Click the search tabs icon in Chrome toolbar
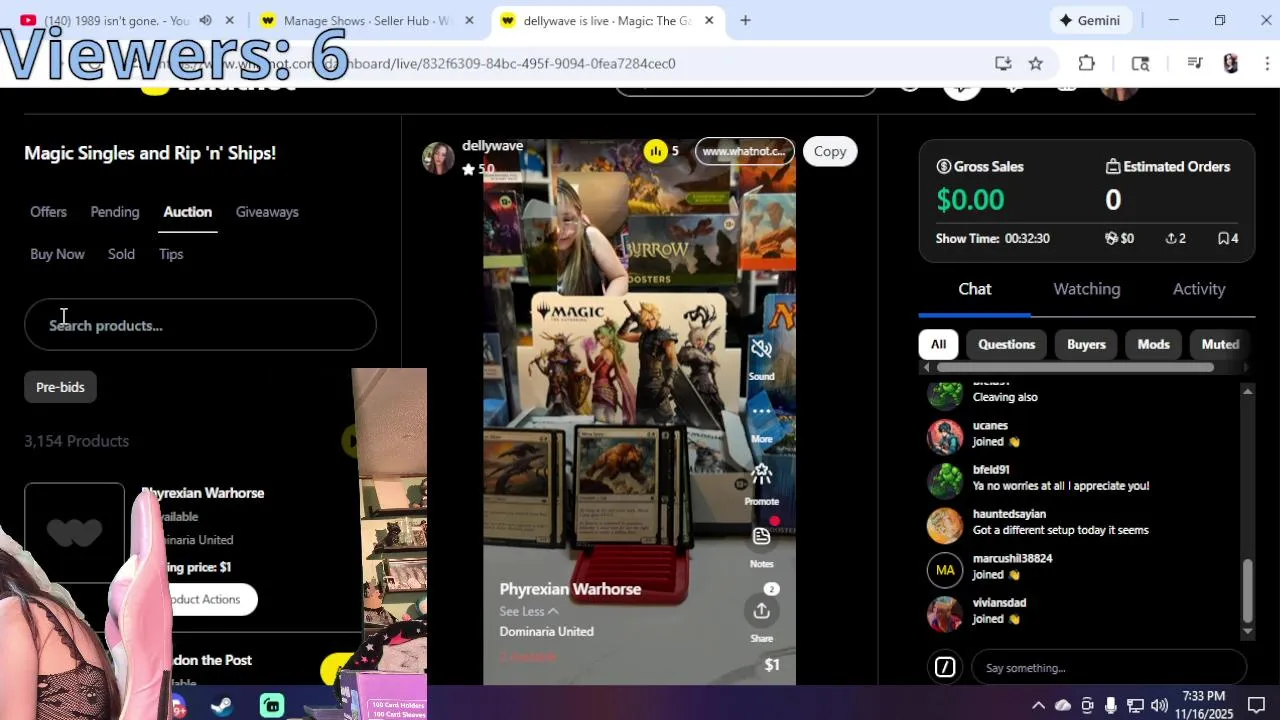Image resolution: width=1280 pixels, height=720 pixels. tap(1140, 63)
